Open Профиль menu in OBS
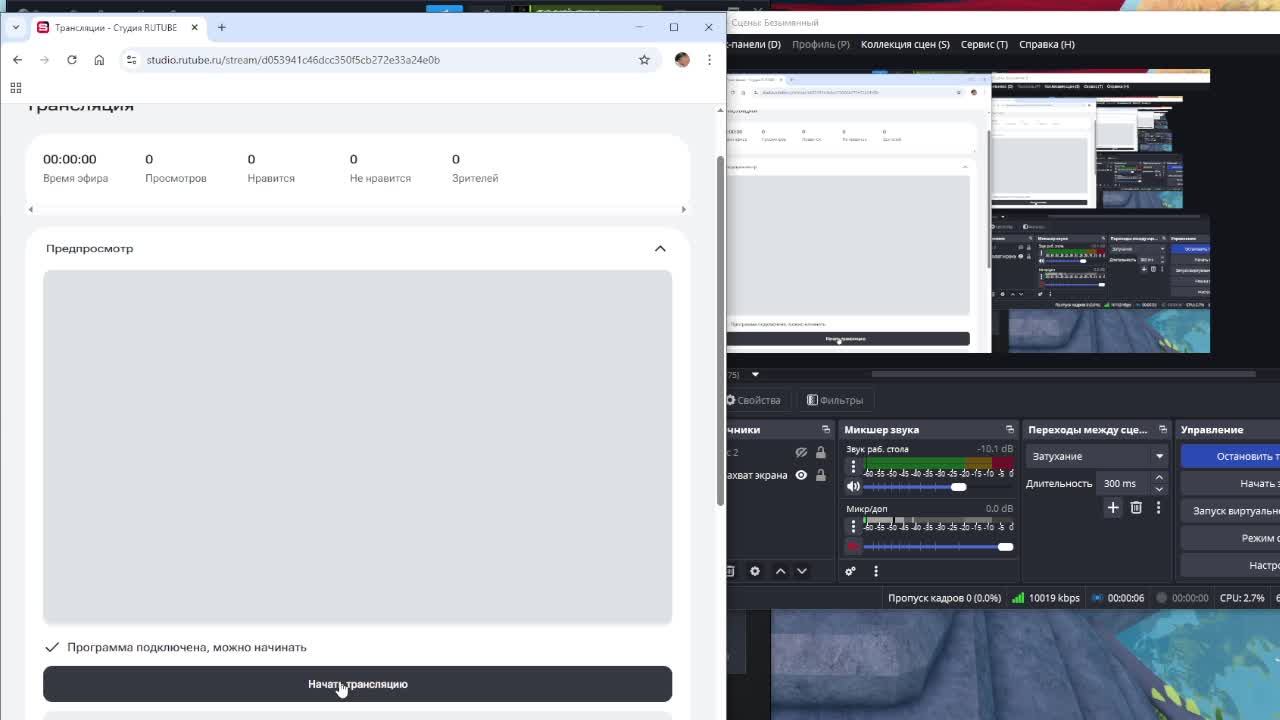This screenshot has height=720, width=1280. (821, 44)
